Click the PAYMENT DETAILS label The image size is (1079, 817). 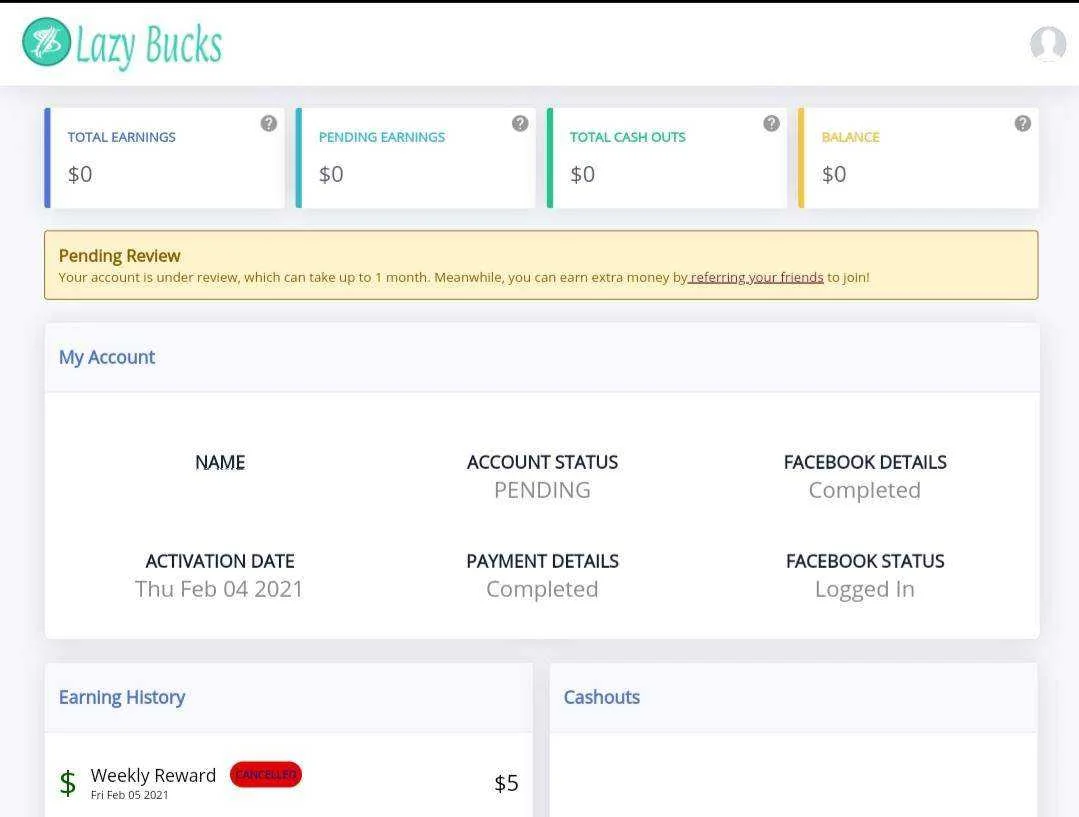(542, 562)
